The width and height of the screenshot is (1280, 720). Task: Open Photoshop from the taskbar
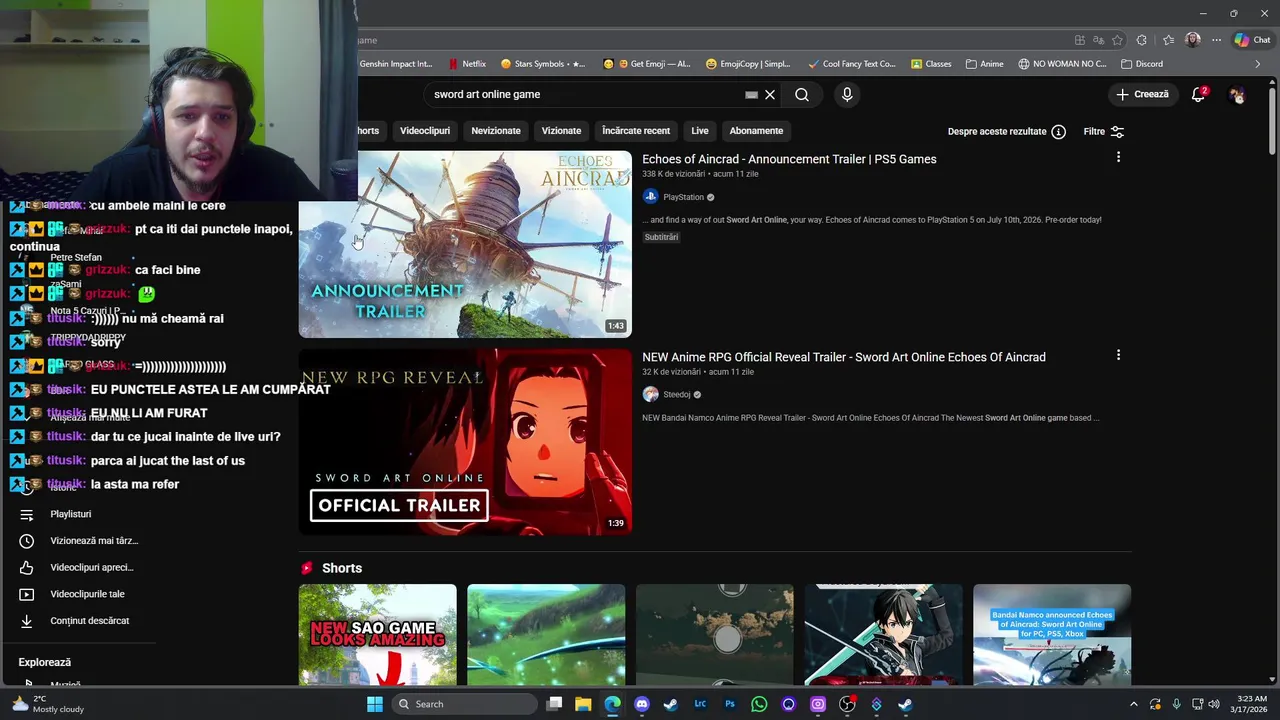(730, 704)
